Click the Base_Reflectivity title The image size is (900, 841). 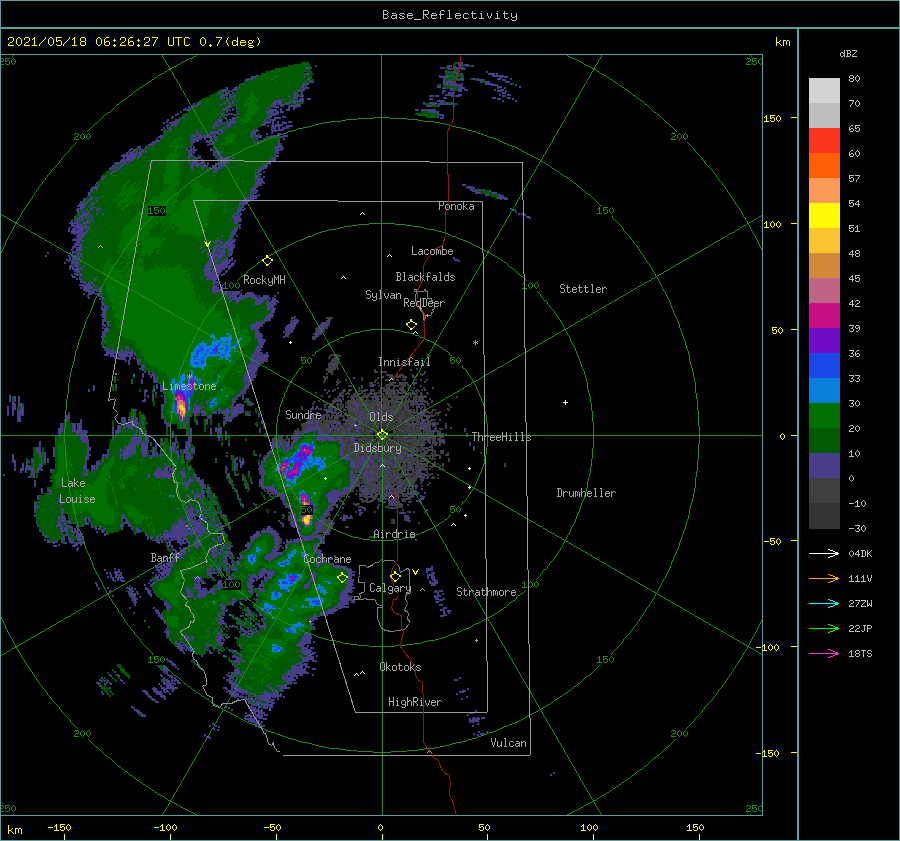[x=450, y=15]
